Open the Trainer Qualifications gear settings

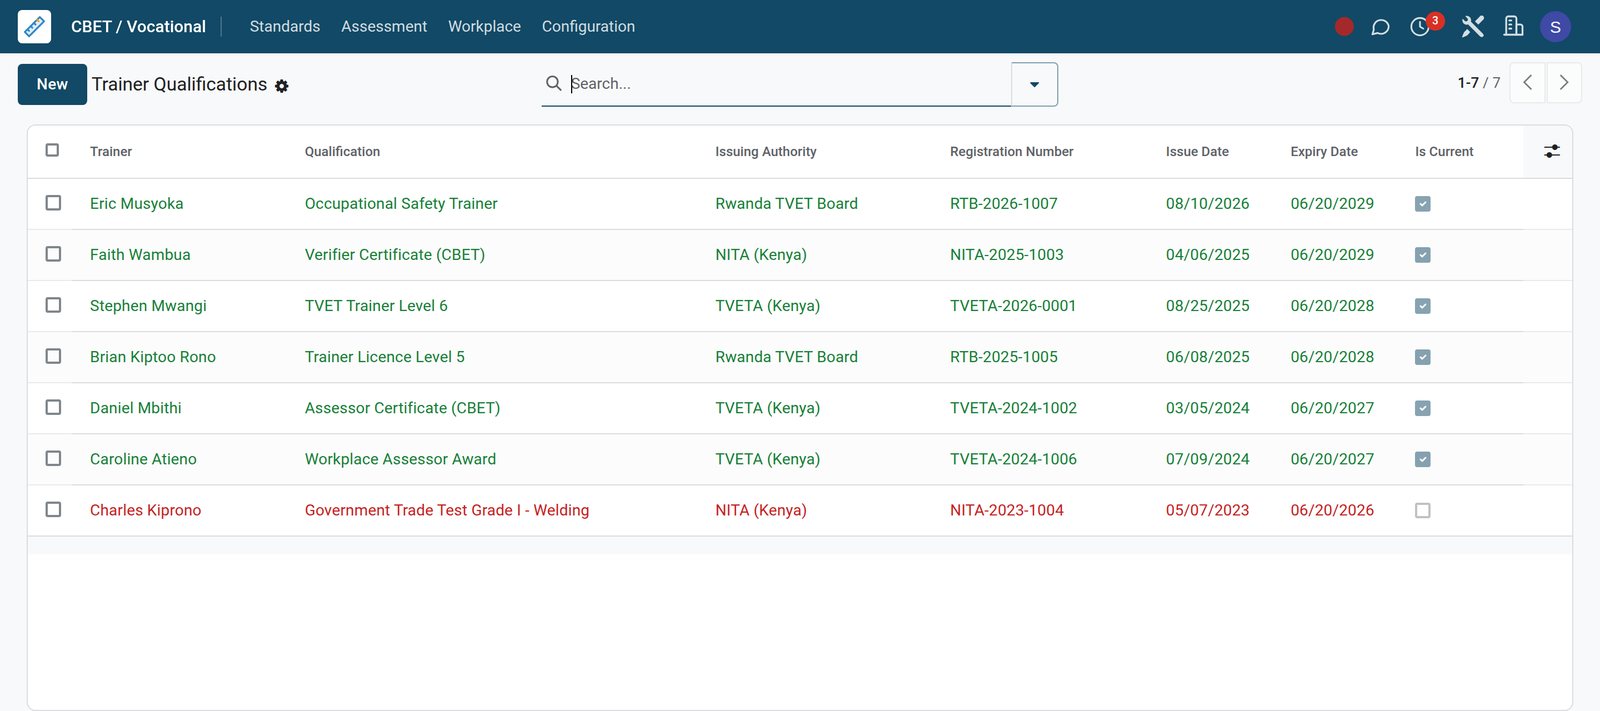tap(282, 86)
